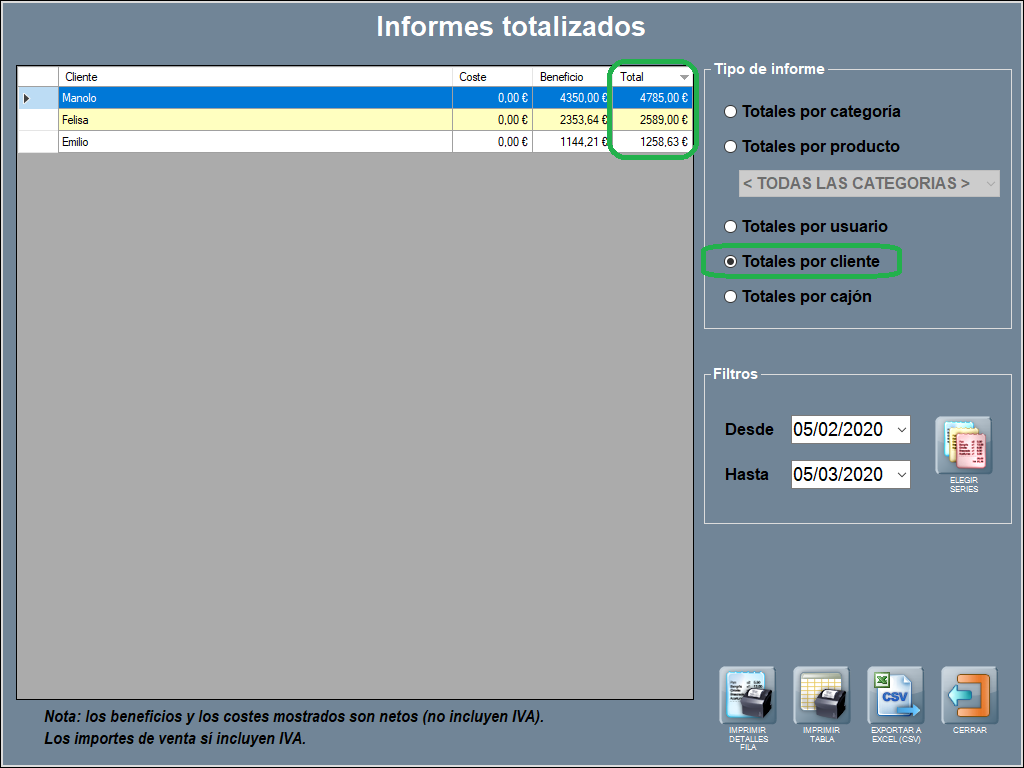Select Totales por producto option

click(731, 147)
